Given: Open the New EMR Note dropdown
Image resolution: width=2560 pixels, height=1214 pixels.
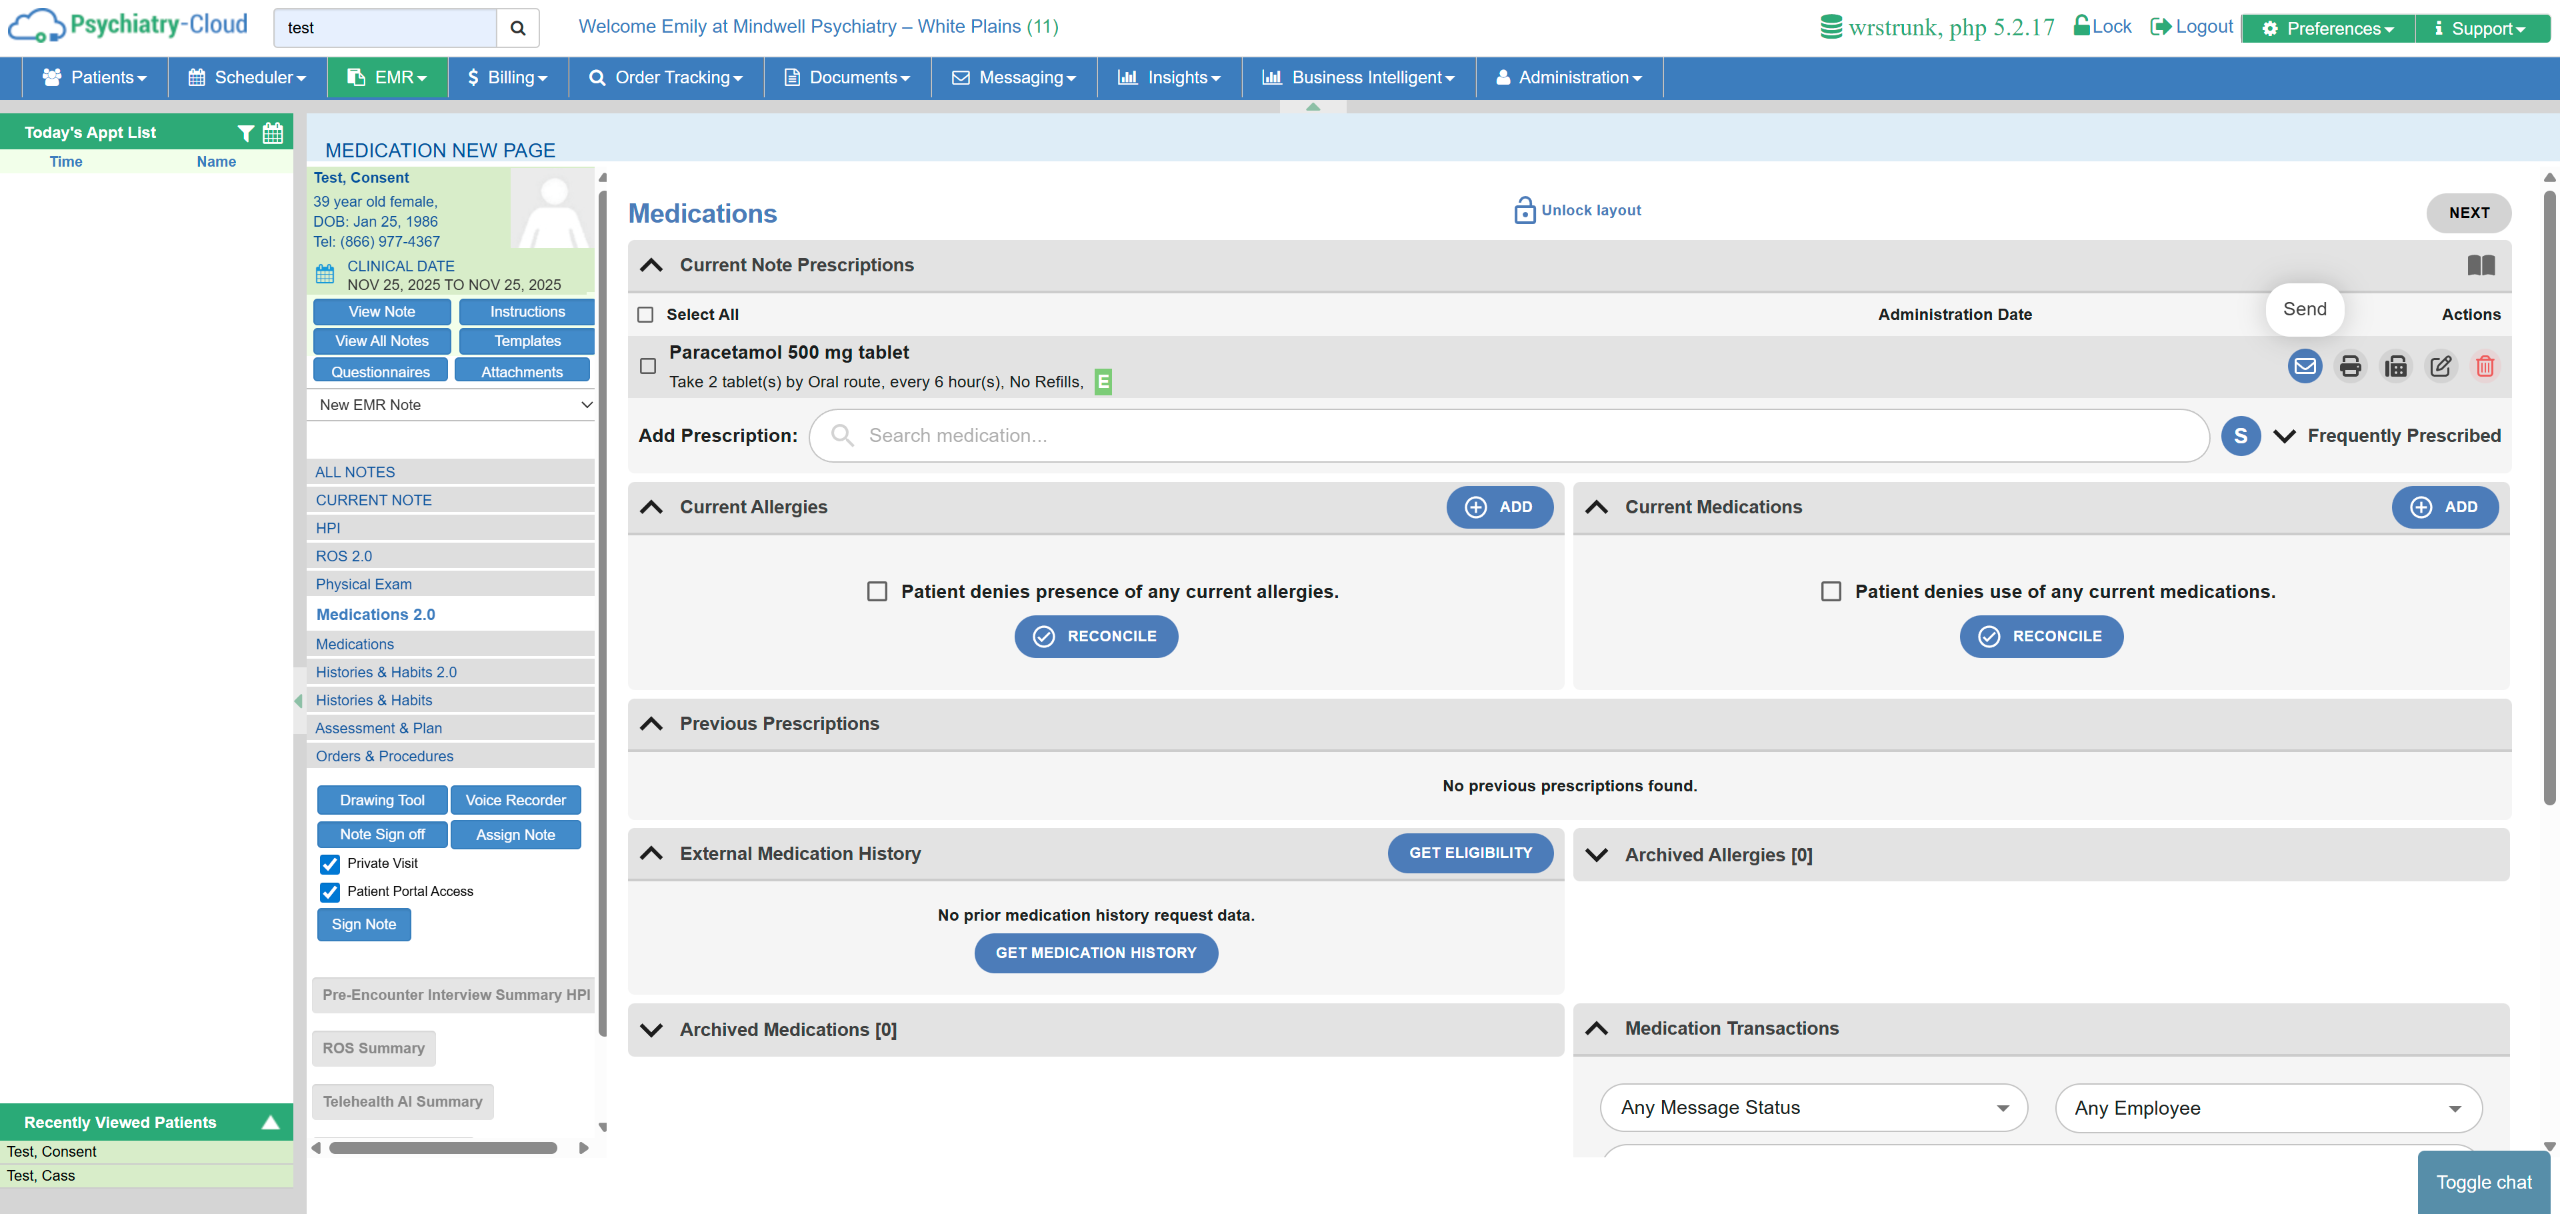Looking at the screenshot, I should [x=455, y=405].
